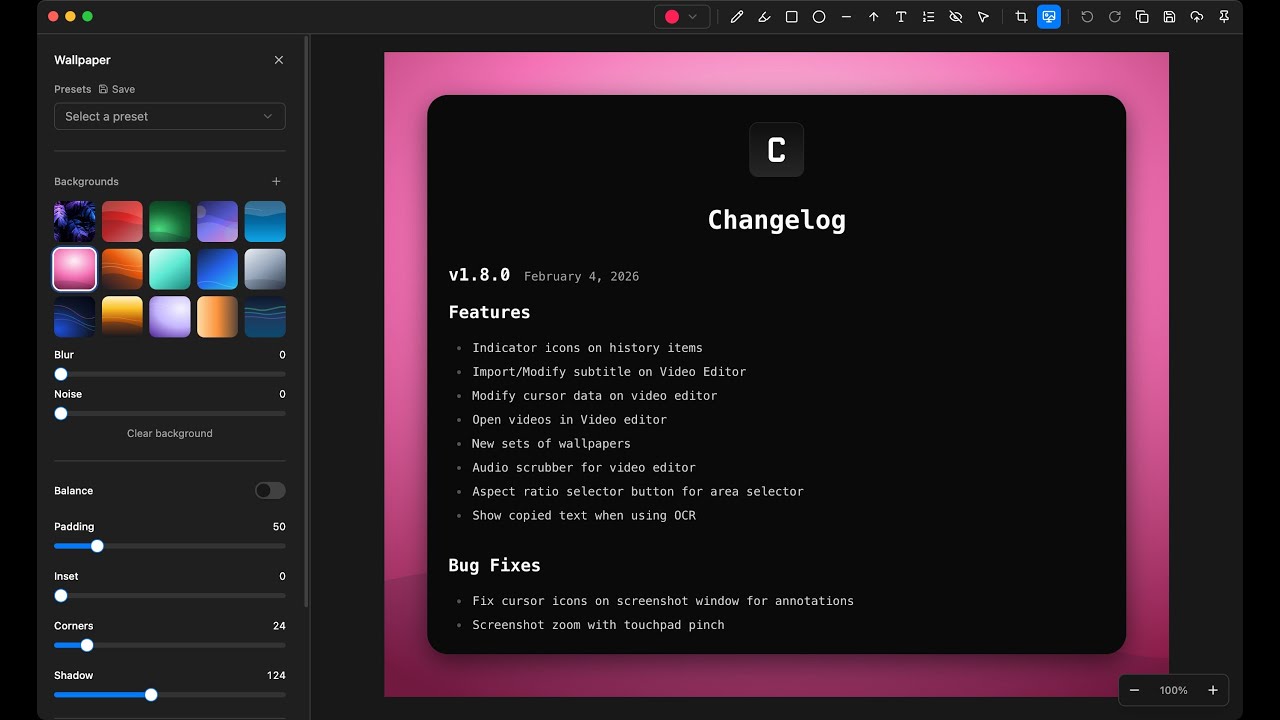The width and height of the screenshot is (1280, 720).
Task: Zoom out with the minus button
Action: pyautogui.click(x=1134, y=690)
